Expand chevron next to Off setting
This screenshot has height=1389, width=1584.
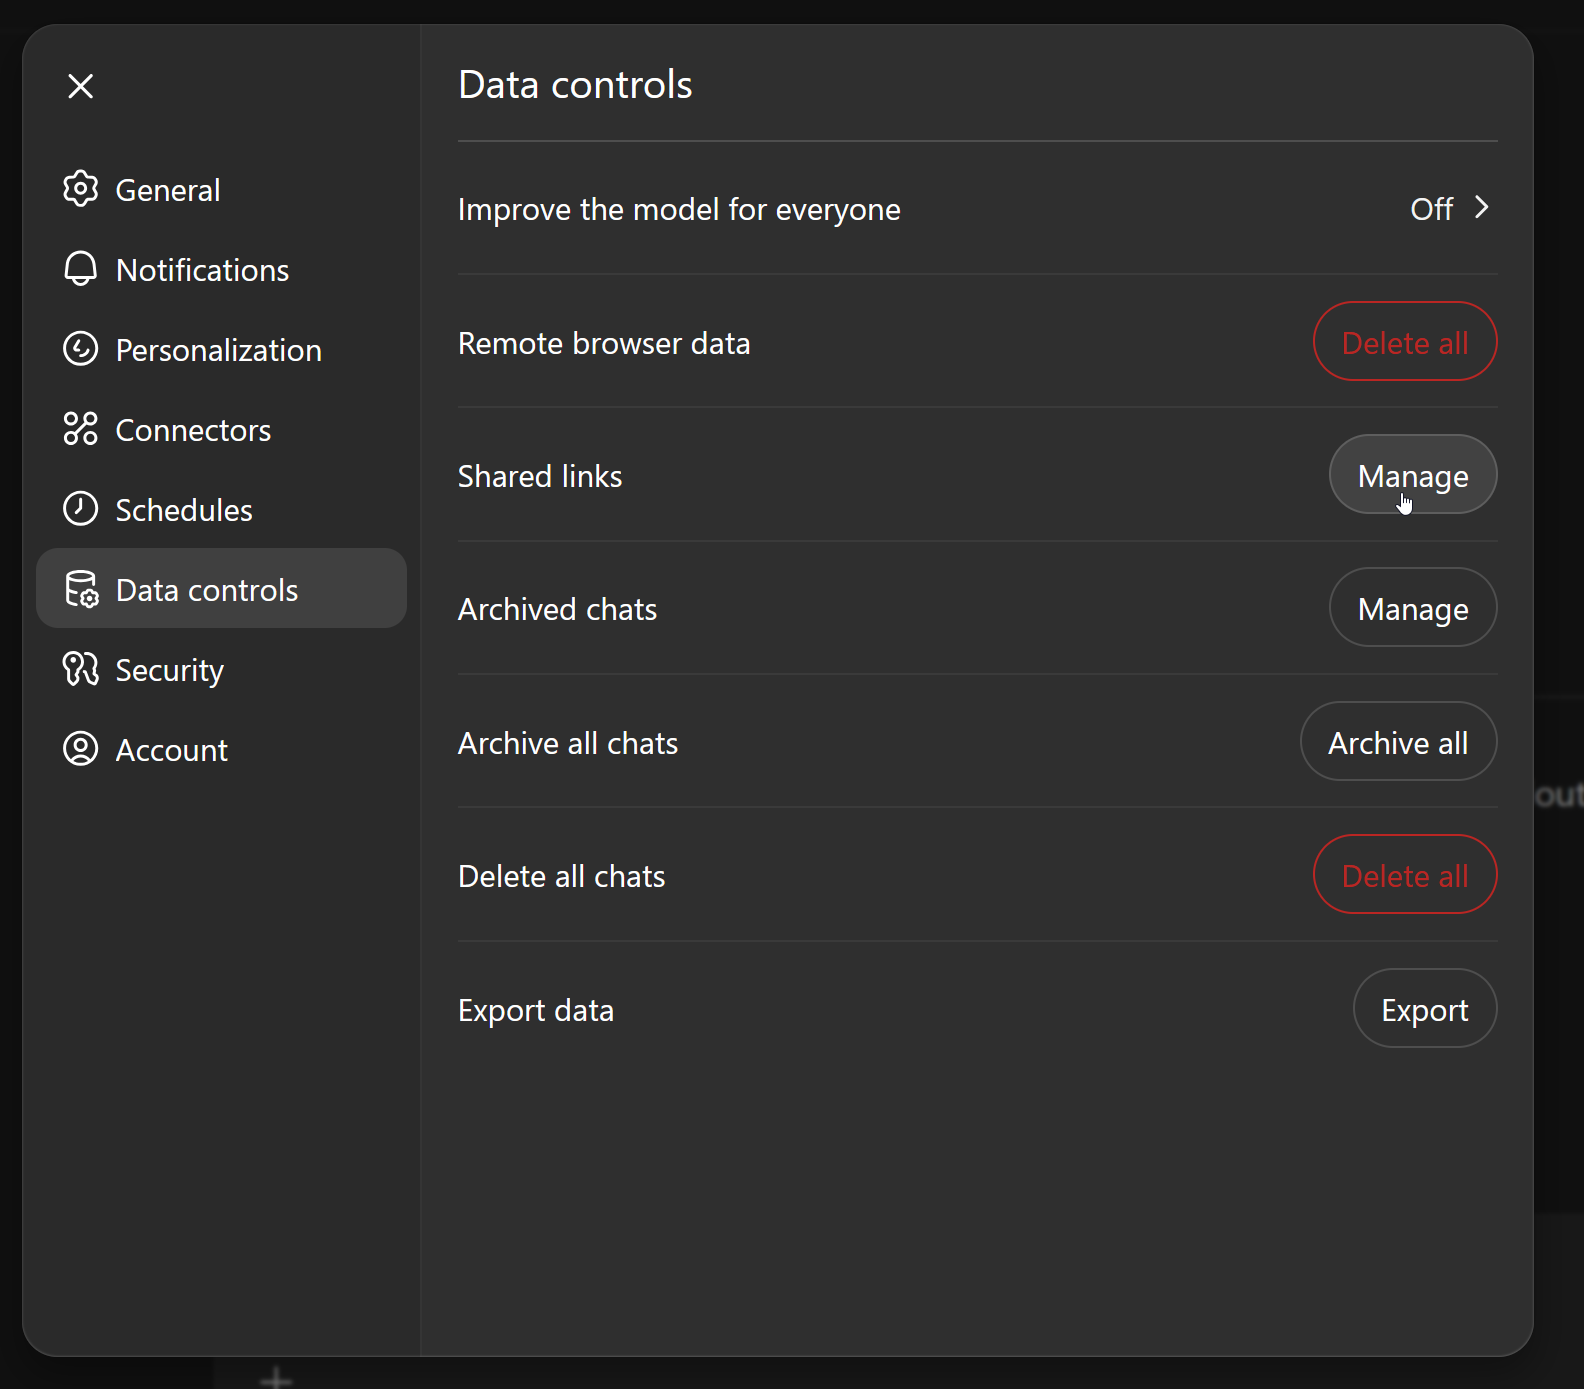click(x=1482, y=208)
